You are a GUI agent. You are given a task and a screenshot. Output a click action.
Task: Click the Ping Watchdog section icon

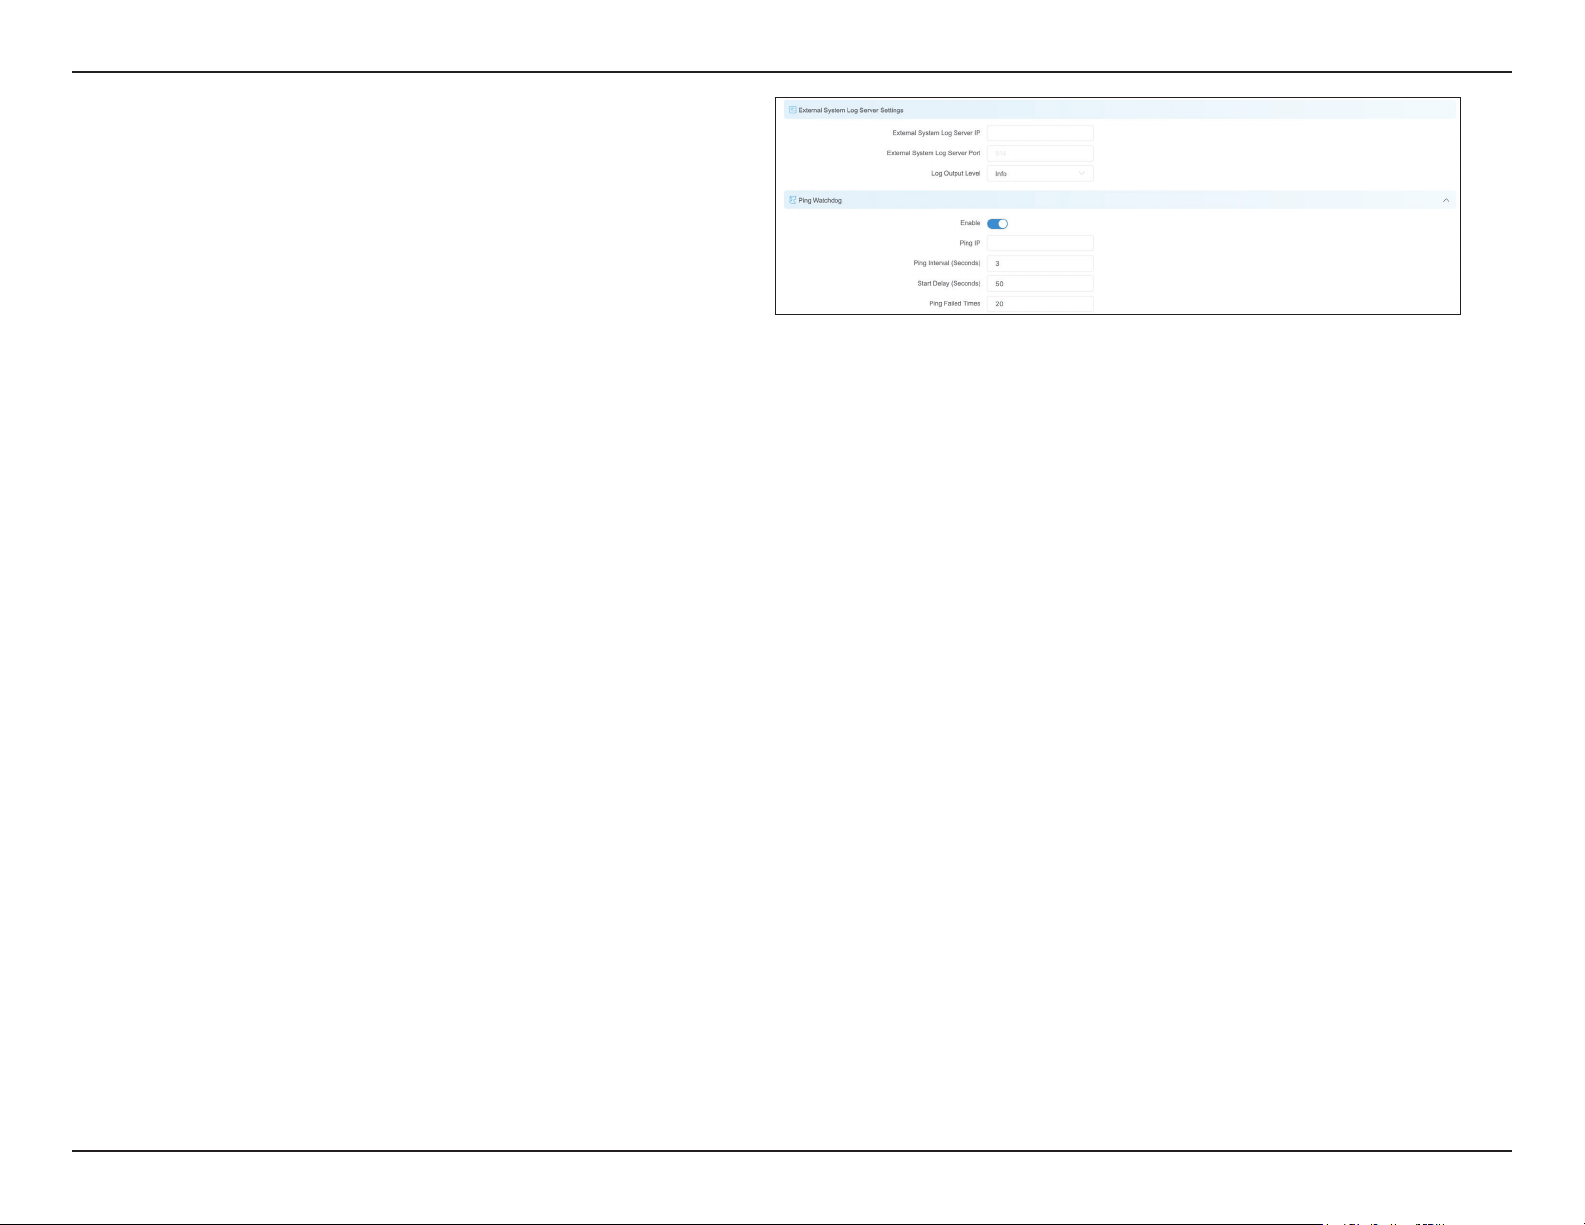[x=792, y=200]
